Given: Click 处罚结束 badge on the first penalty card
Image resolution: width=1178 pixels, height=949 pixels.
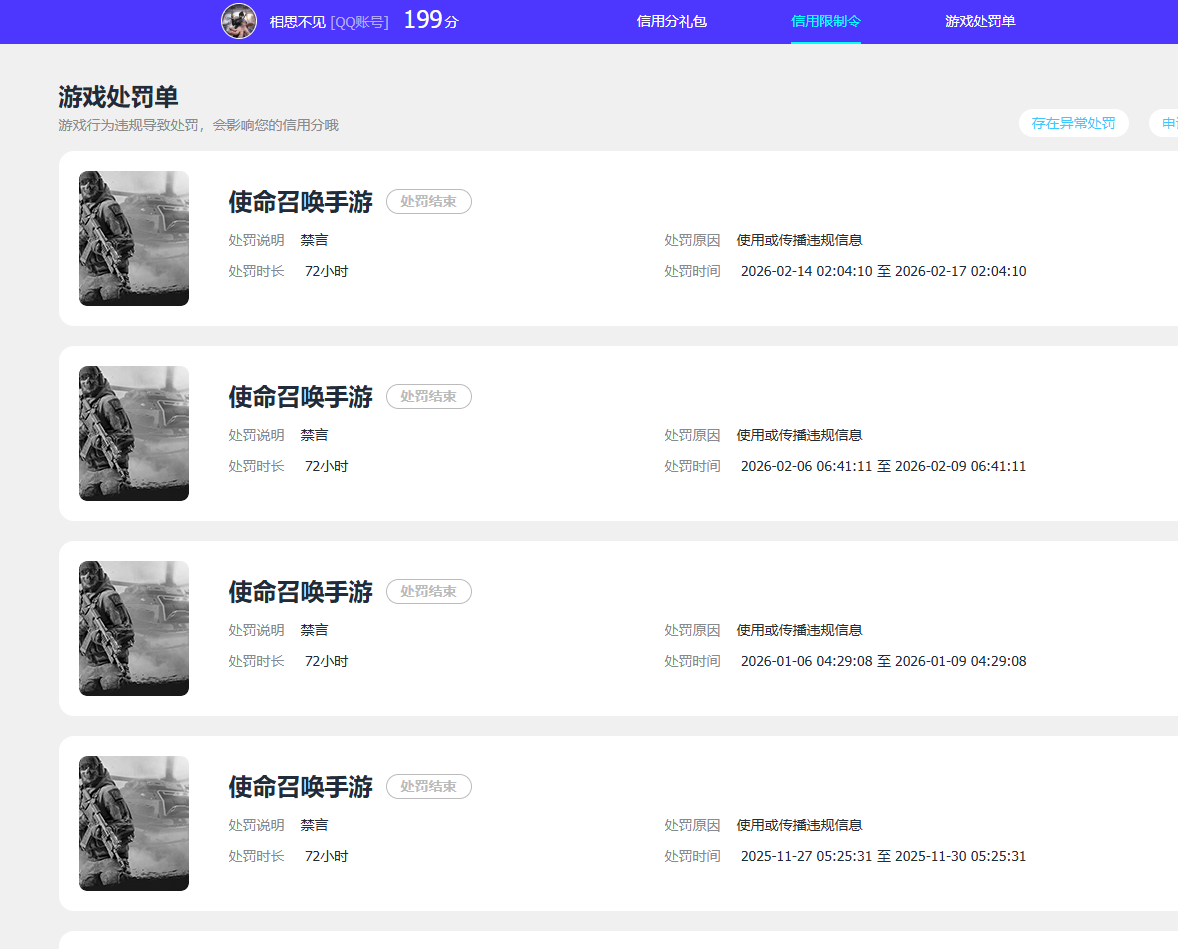Looking at the screenshot, I should pos(429,201).
